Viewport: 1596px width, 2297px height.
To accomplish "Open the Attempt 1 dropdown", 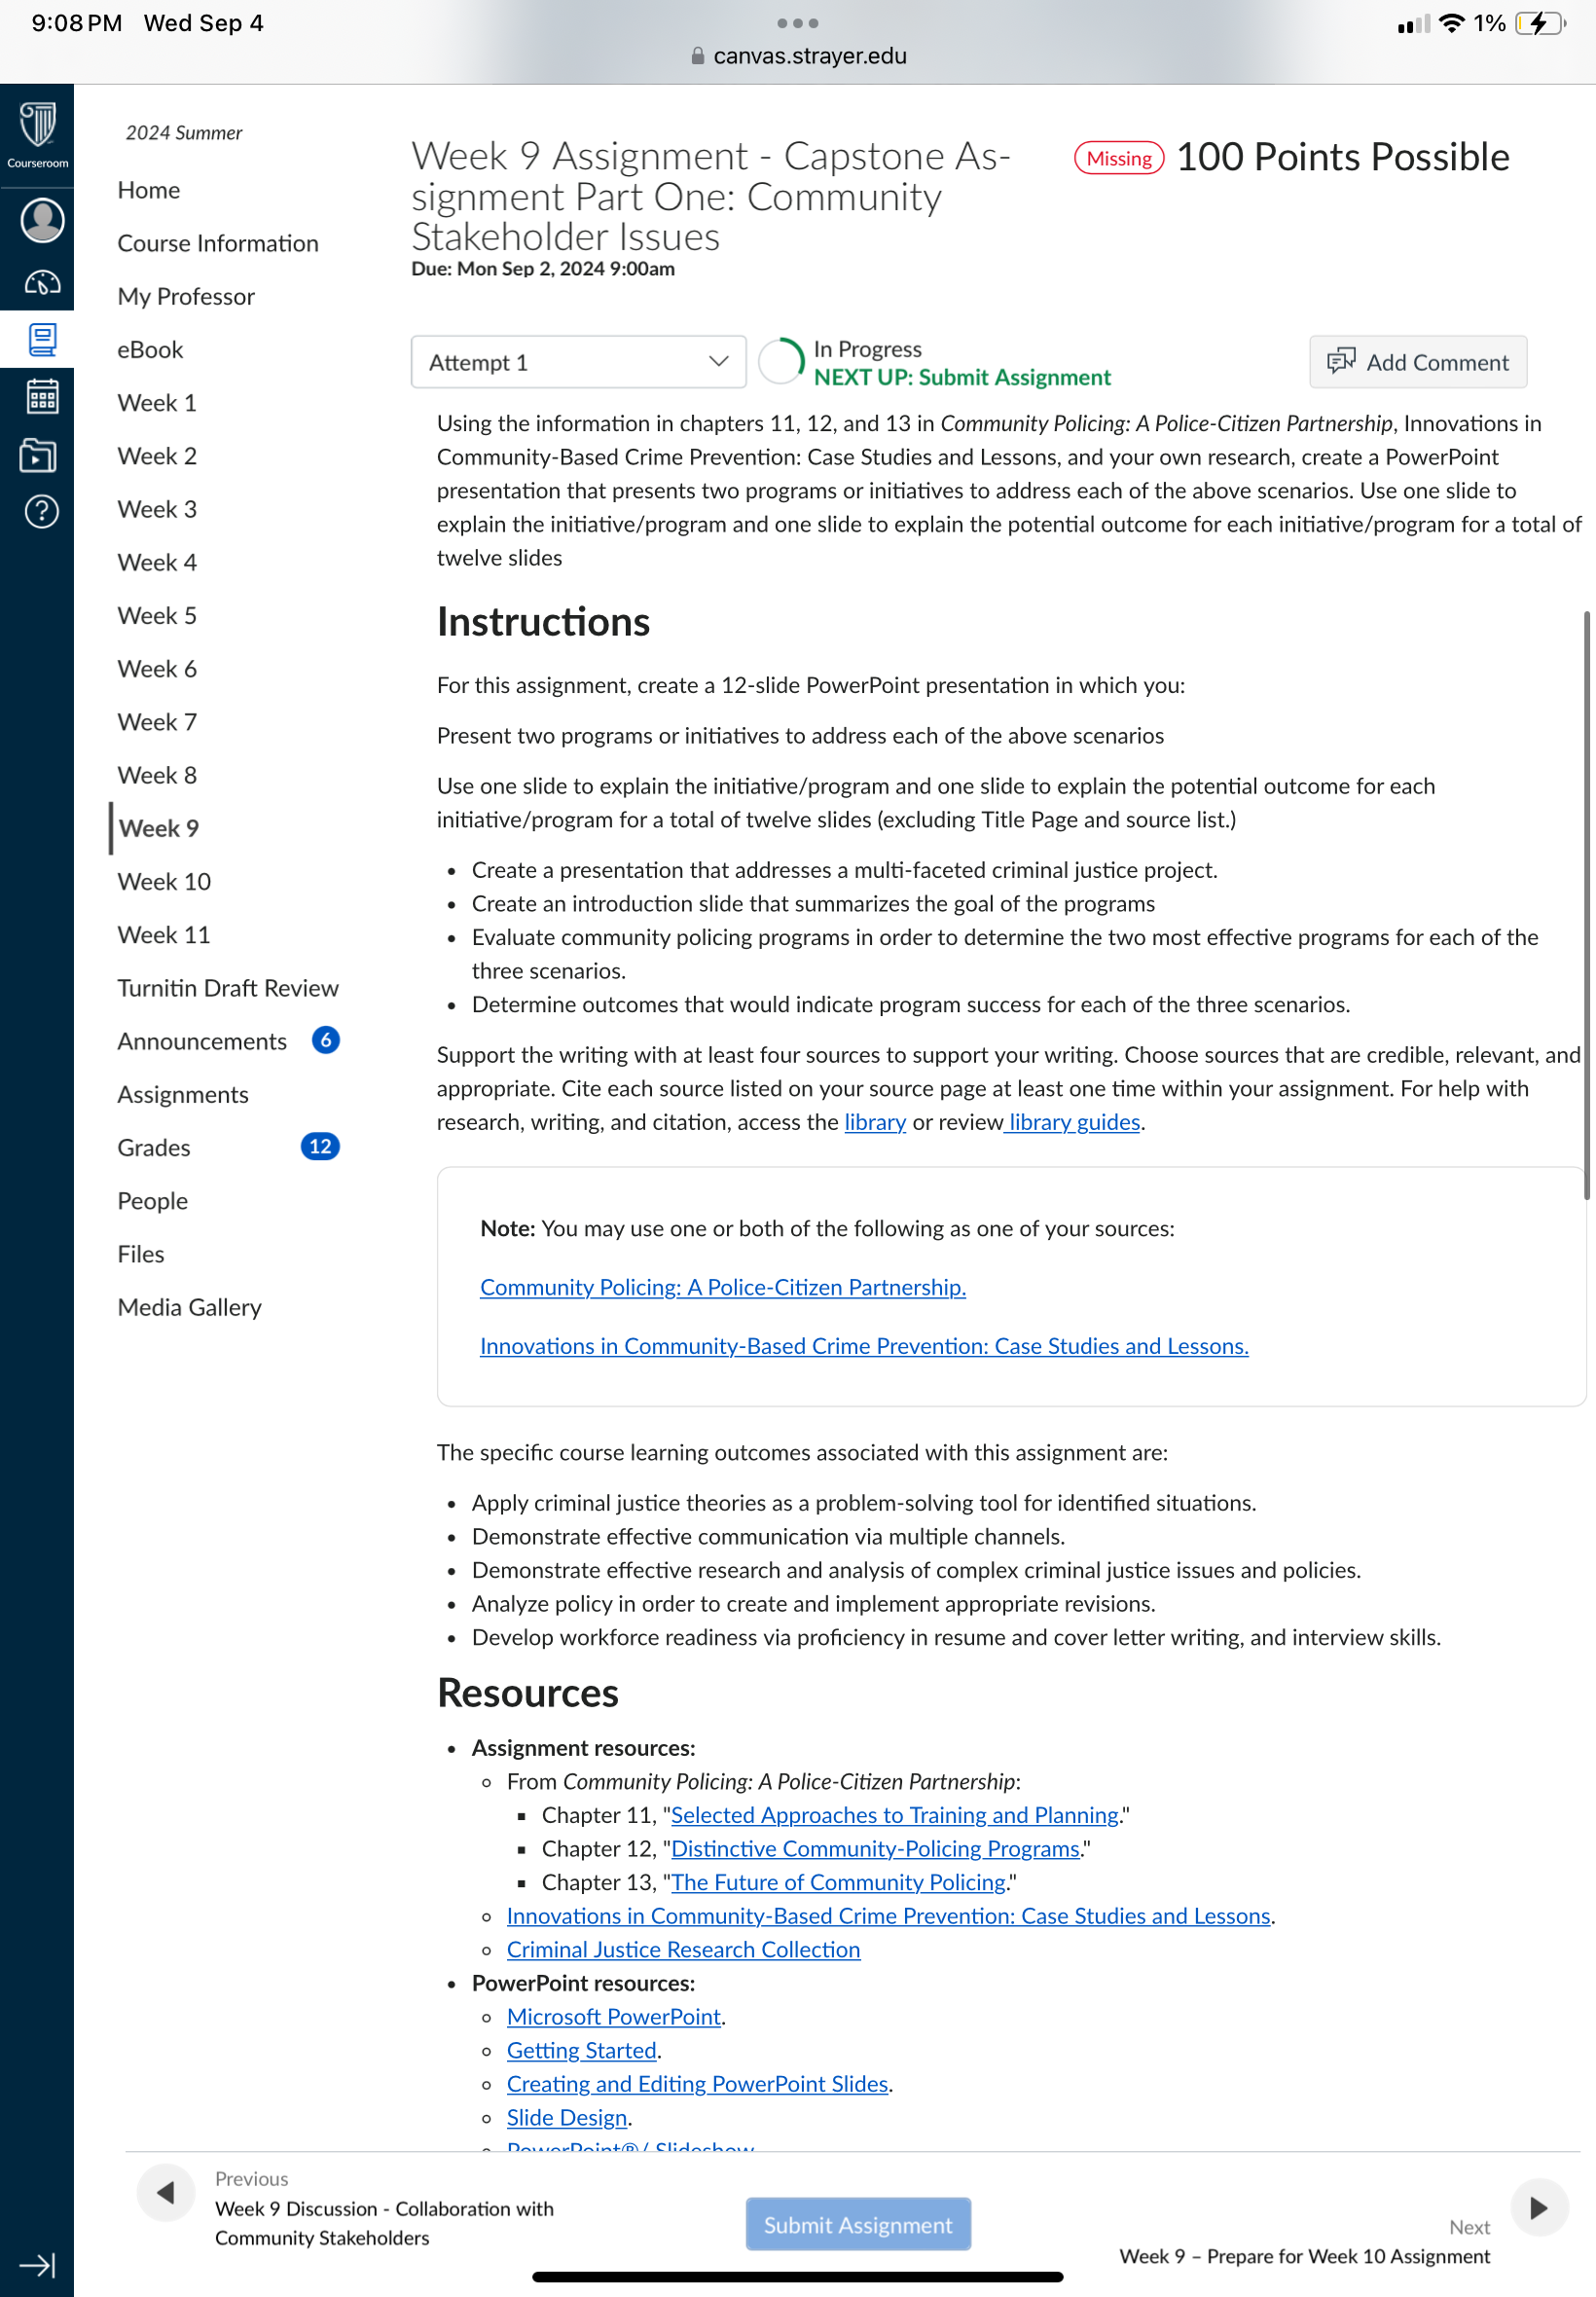I will point(578,362).
